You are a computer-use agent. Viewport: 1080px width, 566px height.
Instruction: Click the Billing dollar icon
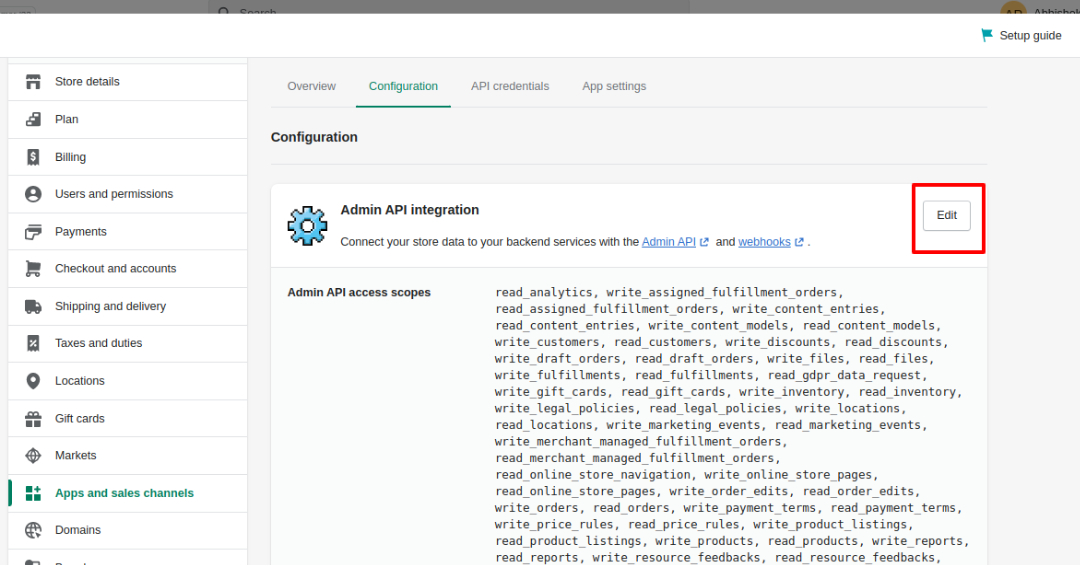(x=33, y=157)
